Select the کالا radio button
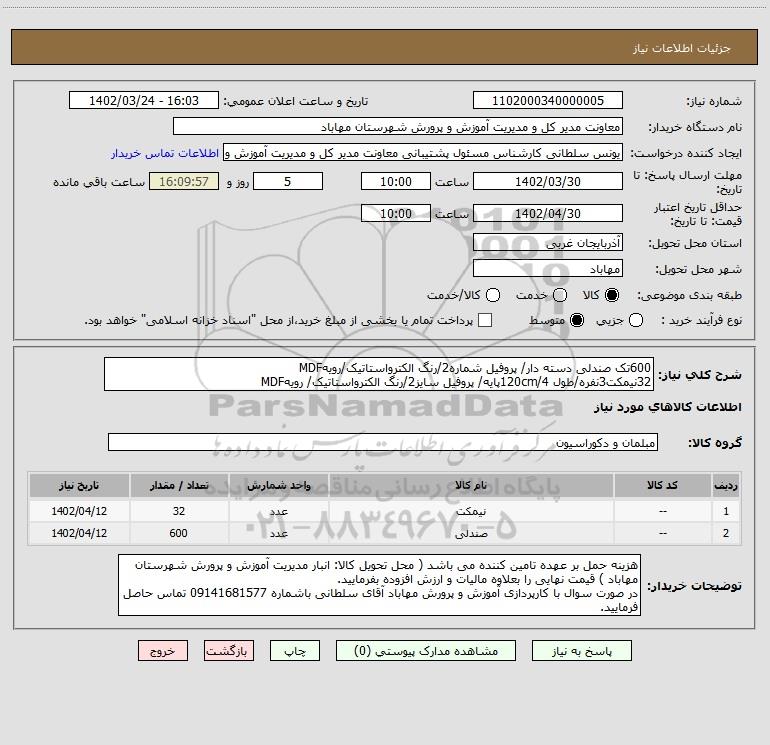Viewport: 770px width, 745px height. [x=612, y=295]
